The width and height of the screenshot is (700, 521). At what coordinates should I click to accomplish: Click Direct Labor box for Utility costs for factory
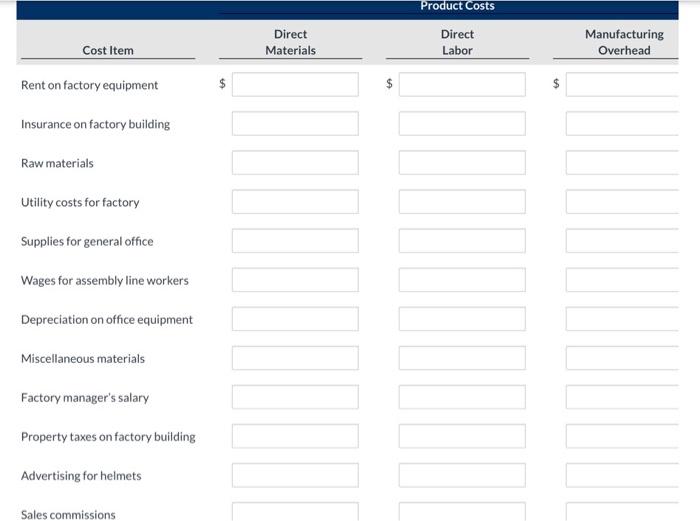[462, 202]
